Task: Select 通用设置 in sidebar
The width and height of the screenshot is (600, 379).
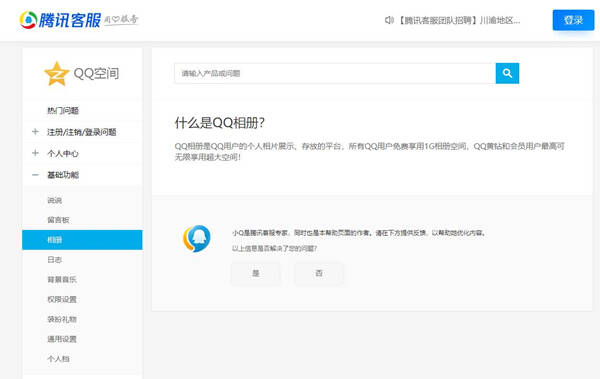Action: [62, 339]
